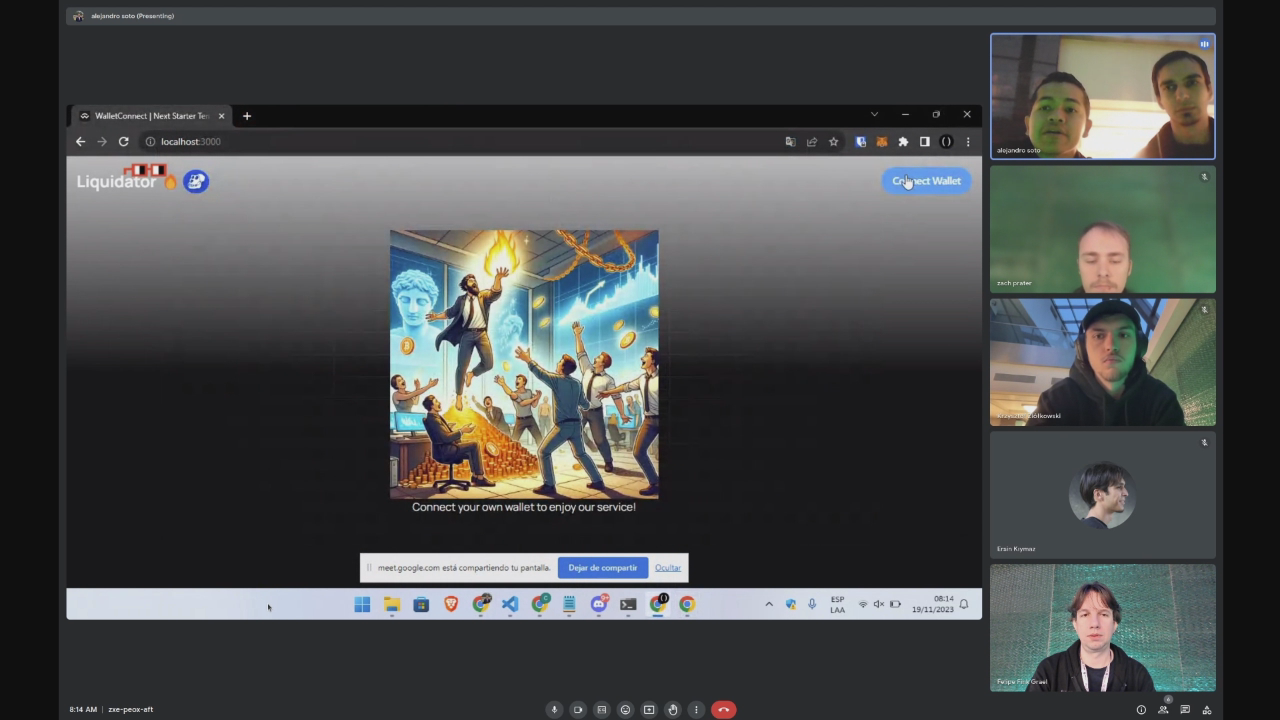The image size is (1280, 720).
Task: Click 'Dejar de compartir' to stop sharing
Action: click(x=603, y=568)
